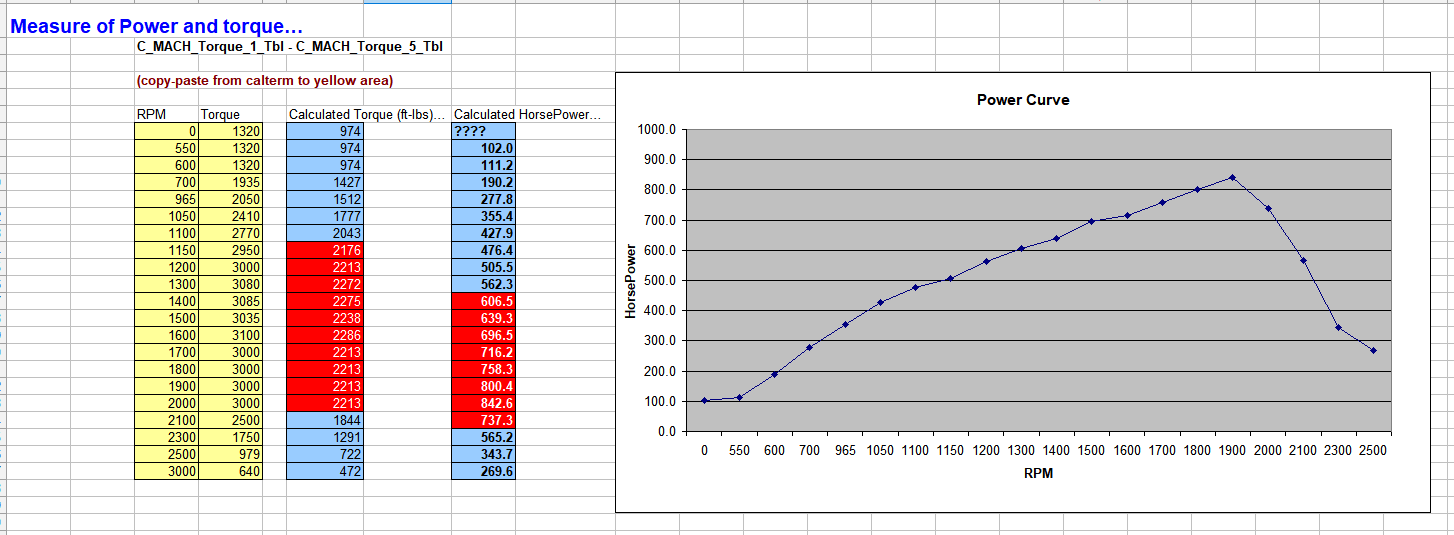Select the red 737.3 horsepower cell
Viewport: 1454px width, 535px height.
point(484,420)
